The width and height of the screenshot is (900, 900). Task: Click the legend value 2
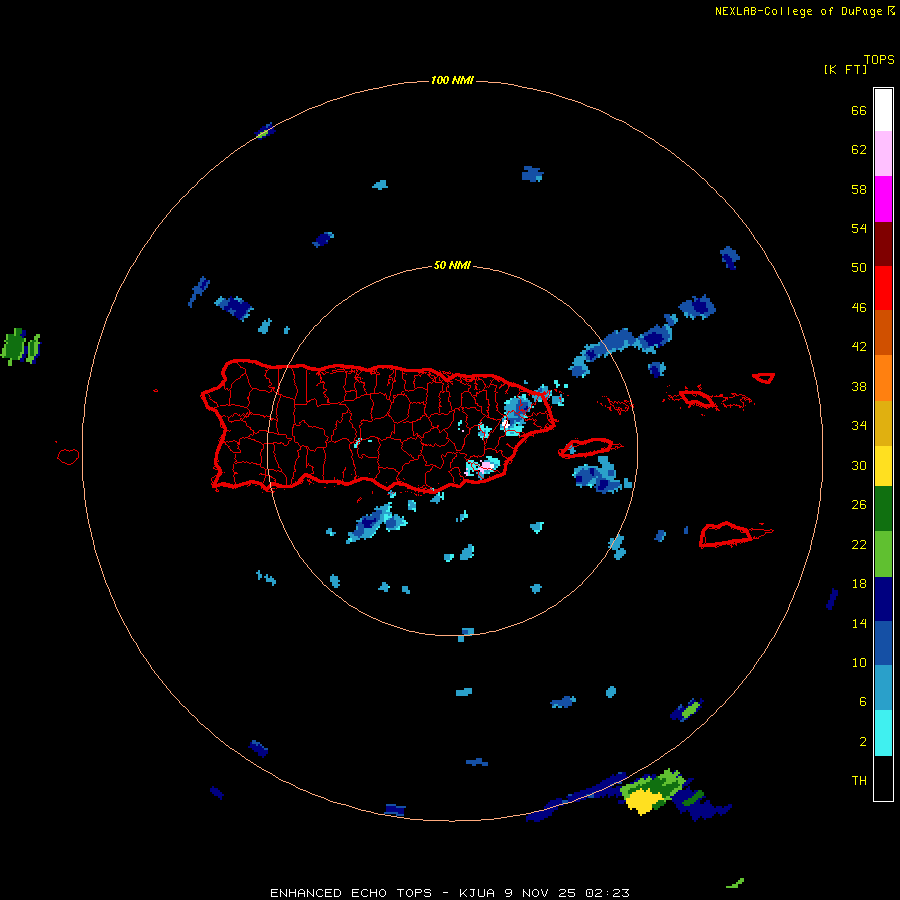tap(863, 742)
